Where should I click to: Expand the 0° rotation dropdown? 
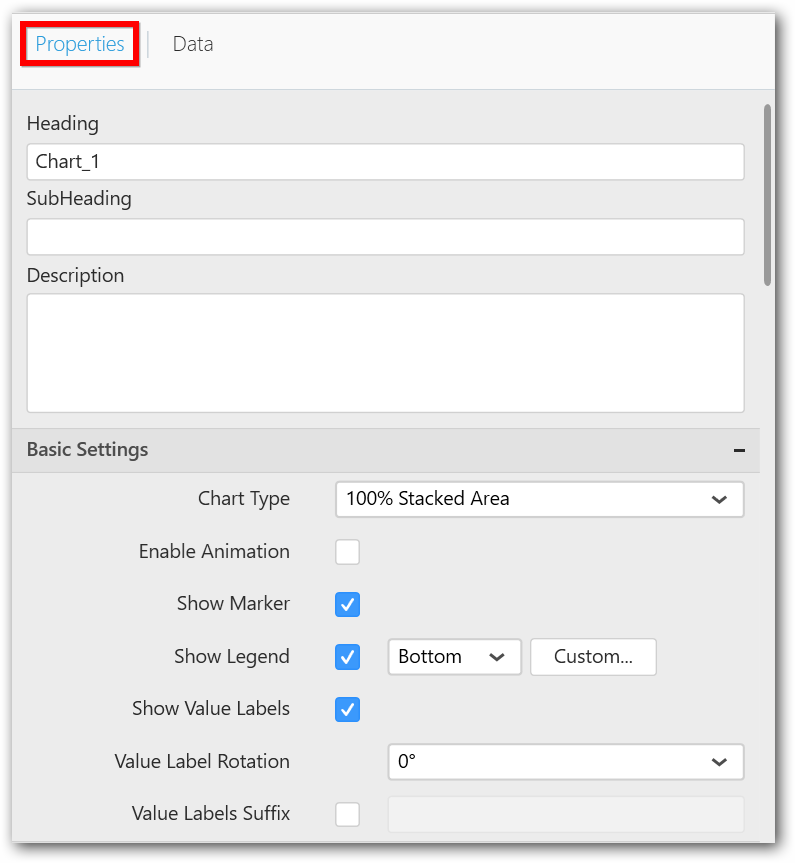[565, 762]
